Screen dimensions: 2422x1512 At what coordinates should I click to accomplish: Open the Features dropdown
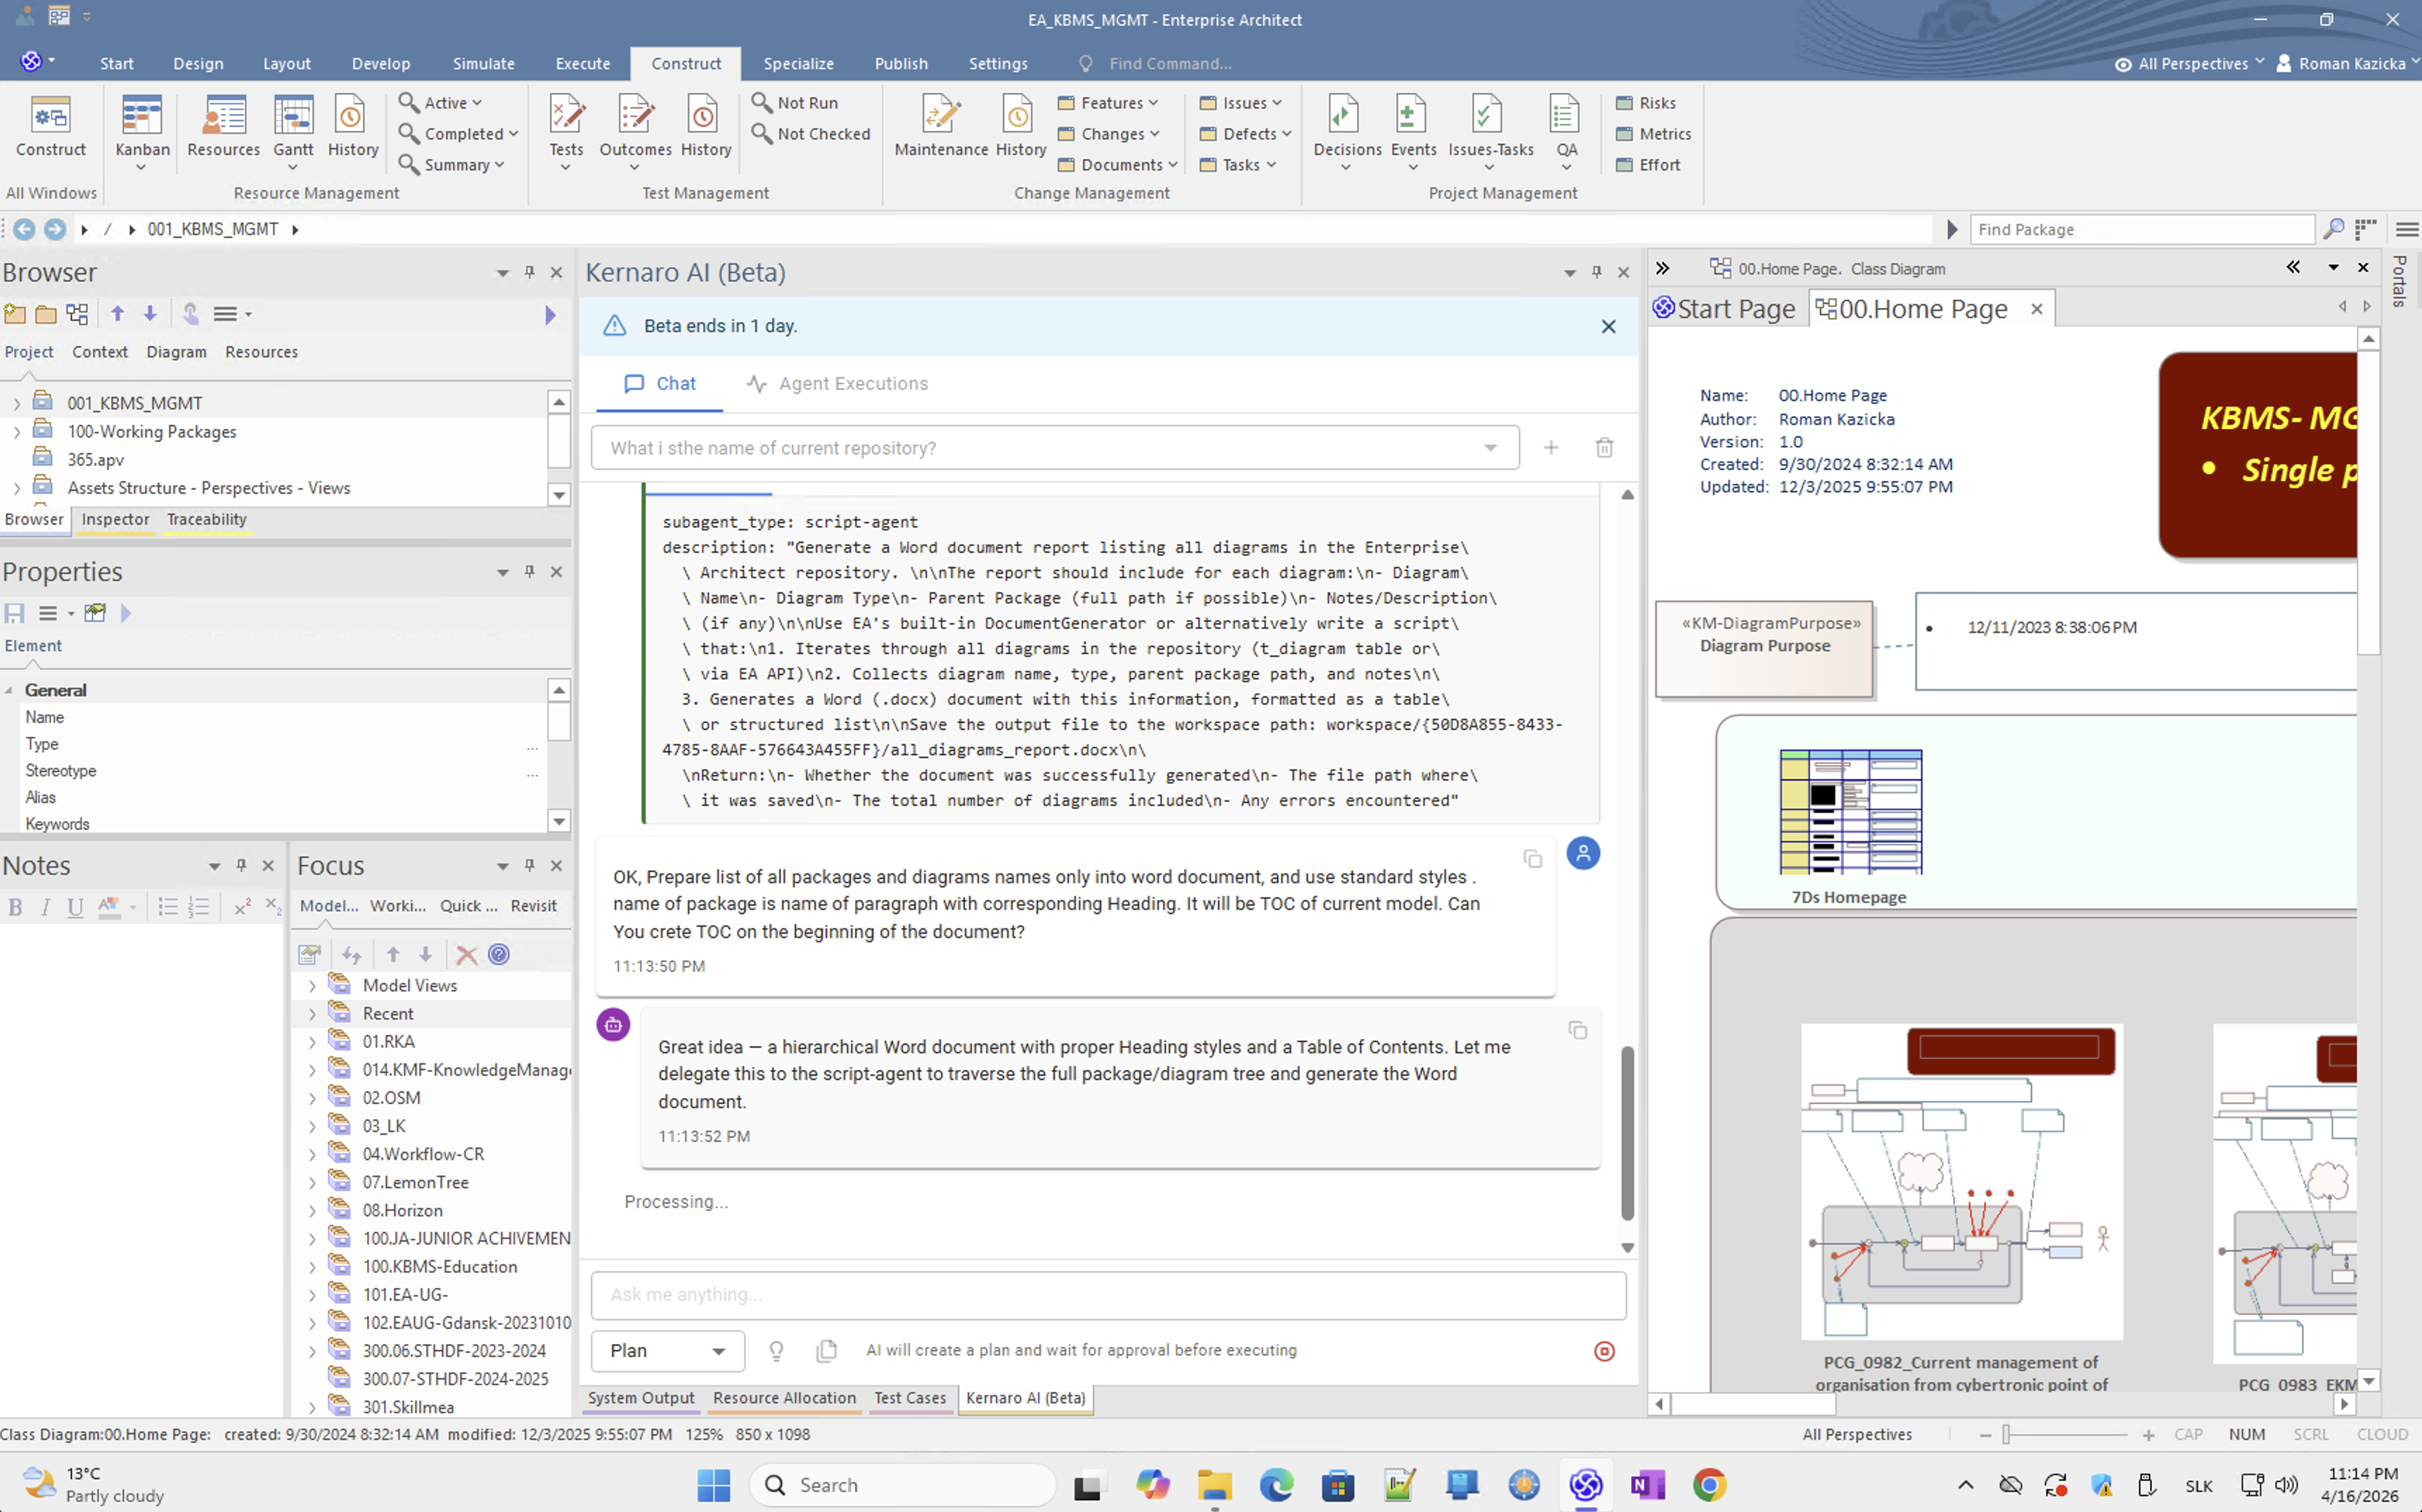coord(1108,103)
